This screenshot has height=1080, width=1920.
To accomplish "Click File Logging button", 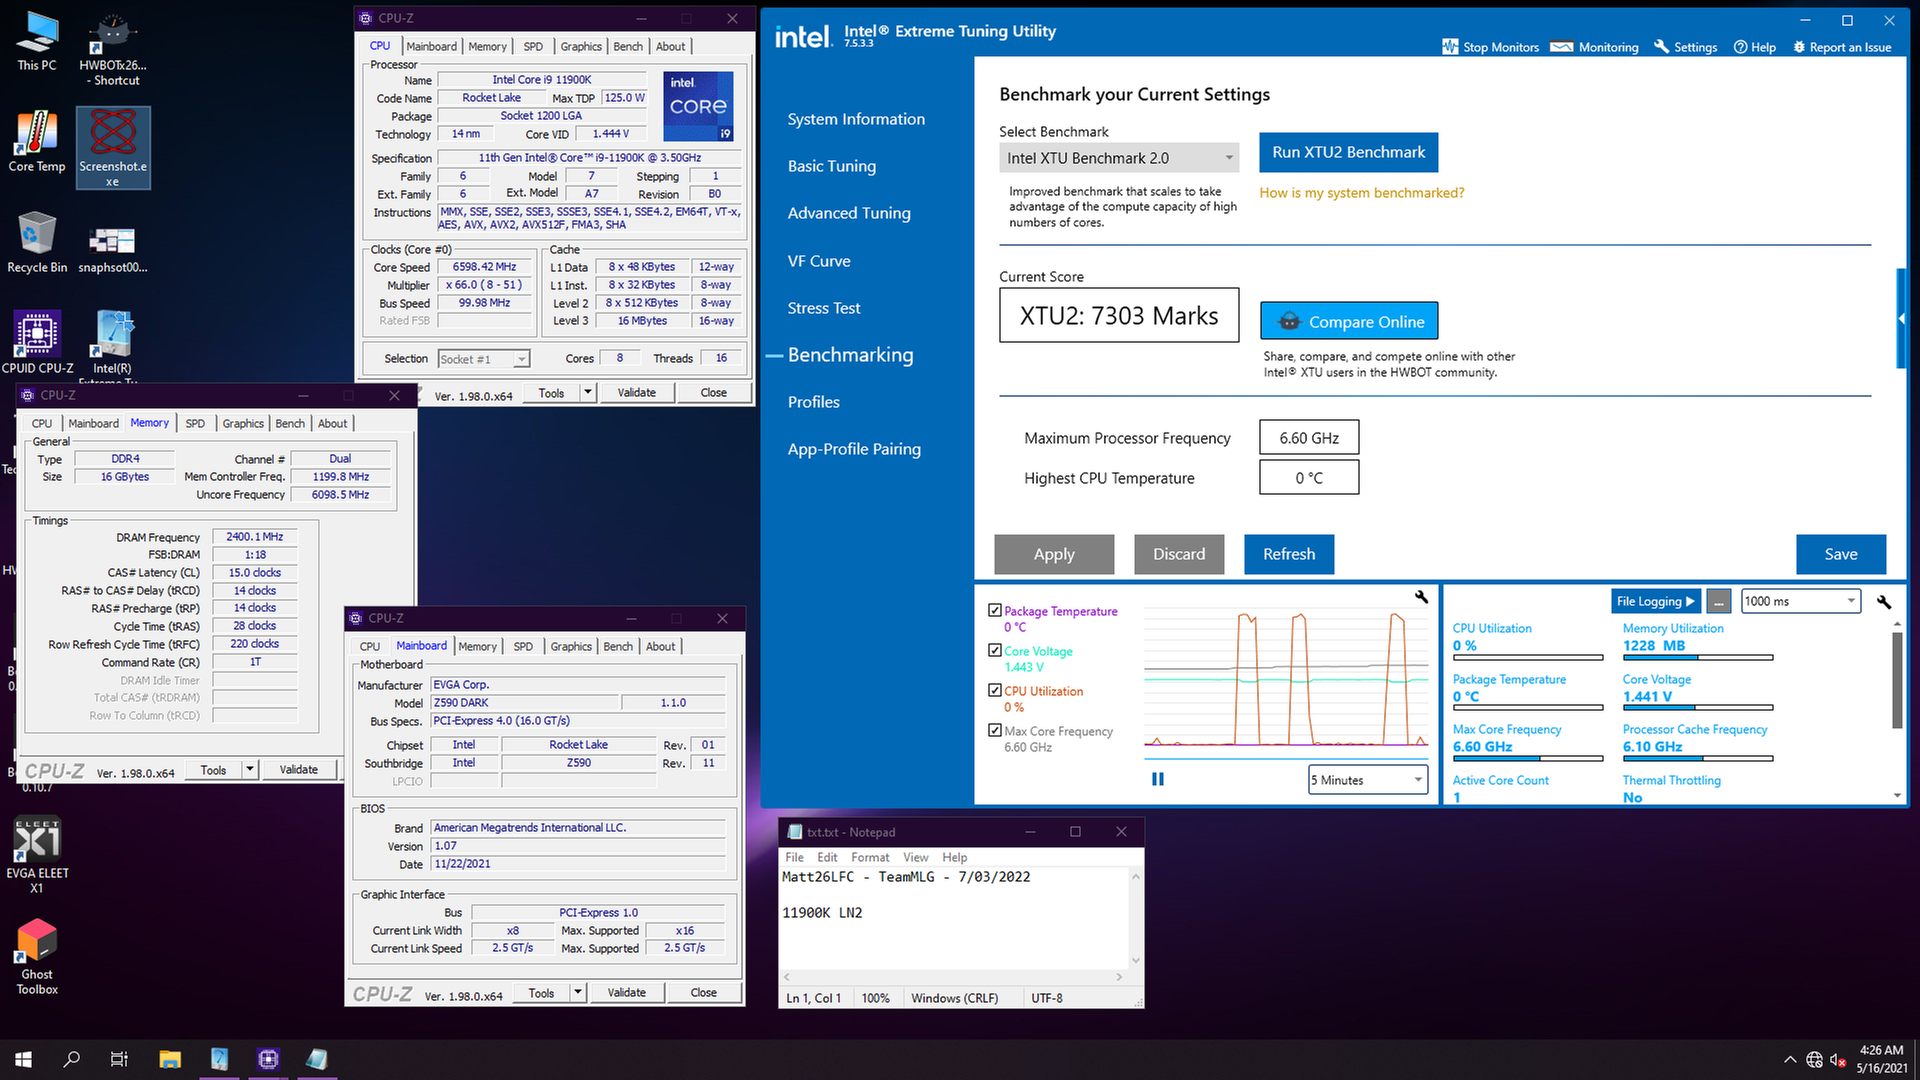I will [1655, 601].
